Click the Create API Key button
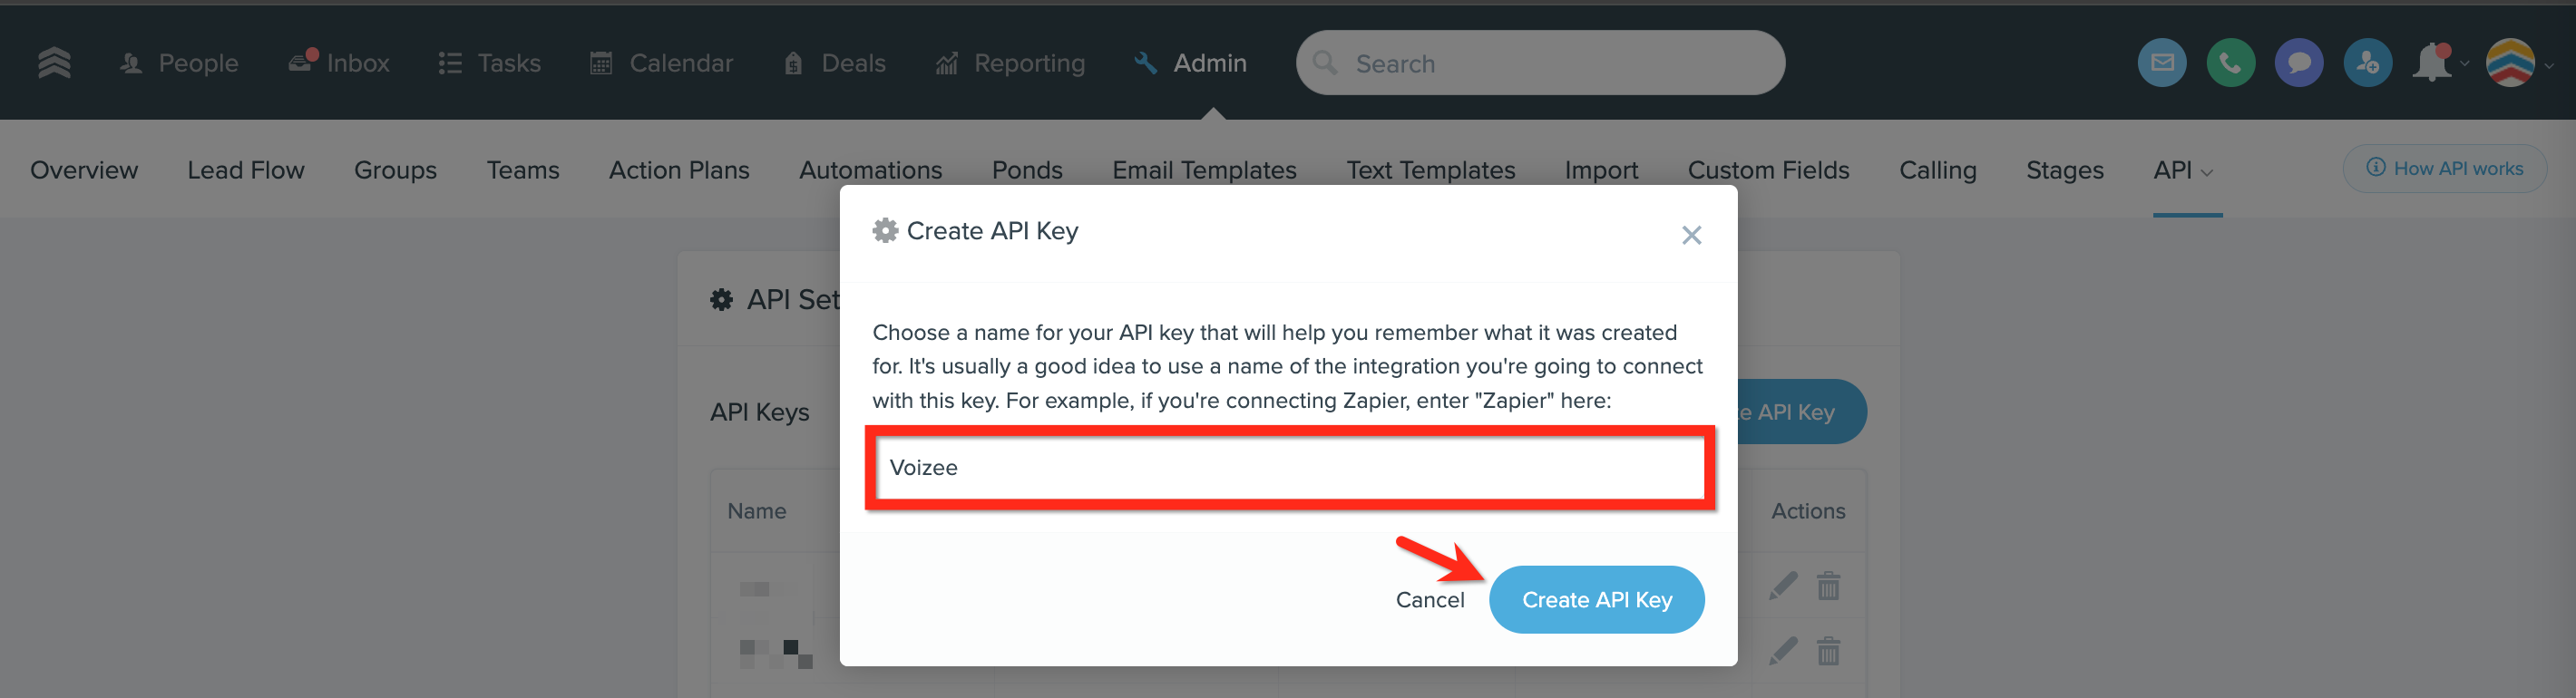Image resolution: width=2576 pixels, height=698 pixels. coord(1596,600)
